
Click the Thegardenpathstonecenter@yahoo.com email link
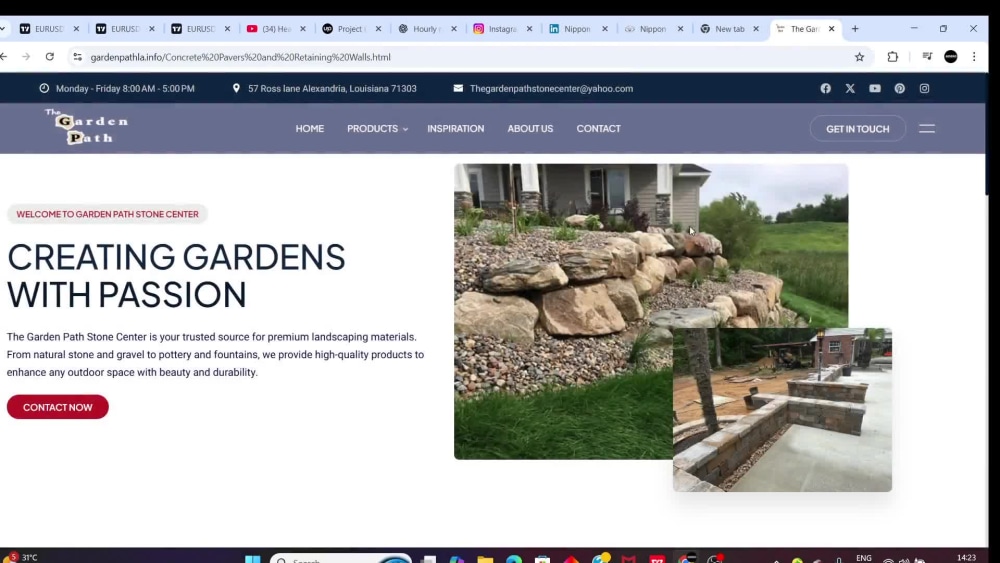click(x=551, y=89)
